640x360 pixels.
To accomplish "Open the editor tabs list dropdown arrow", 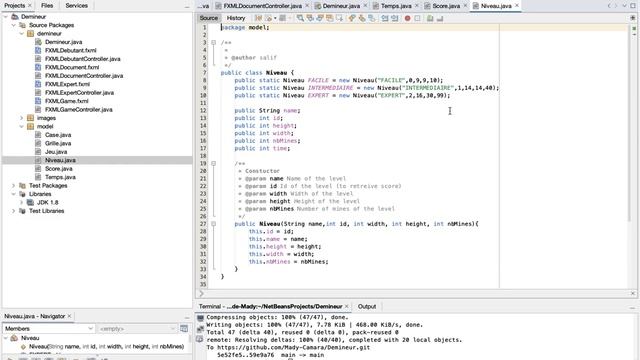I will (624, 6).
